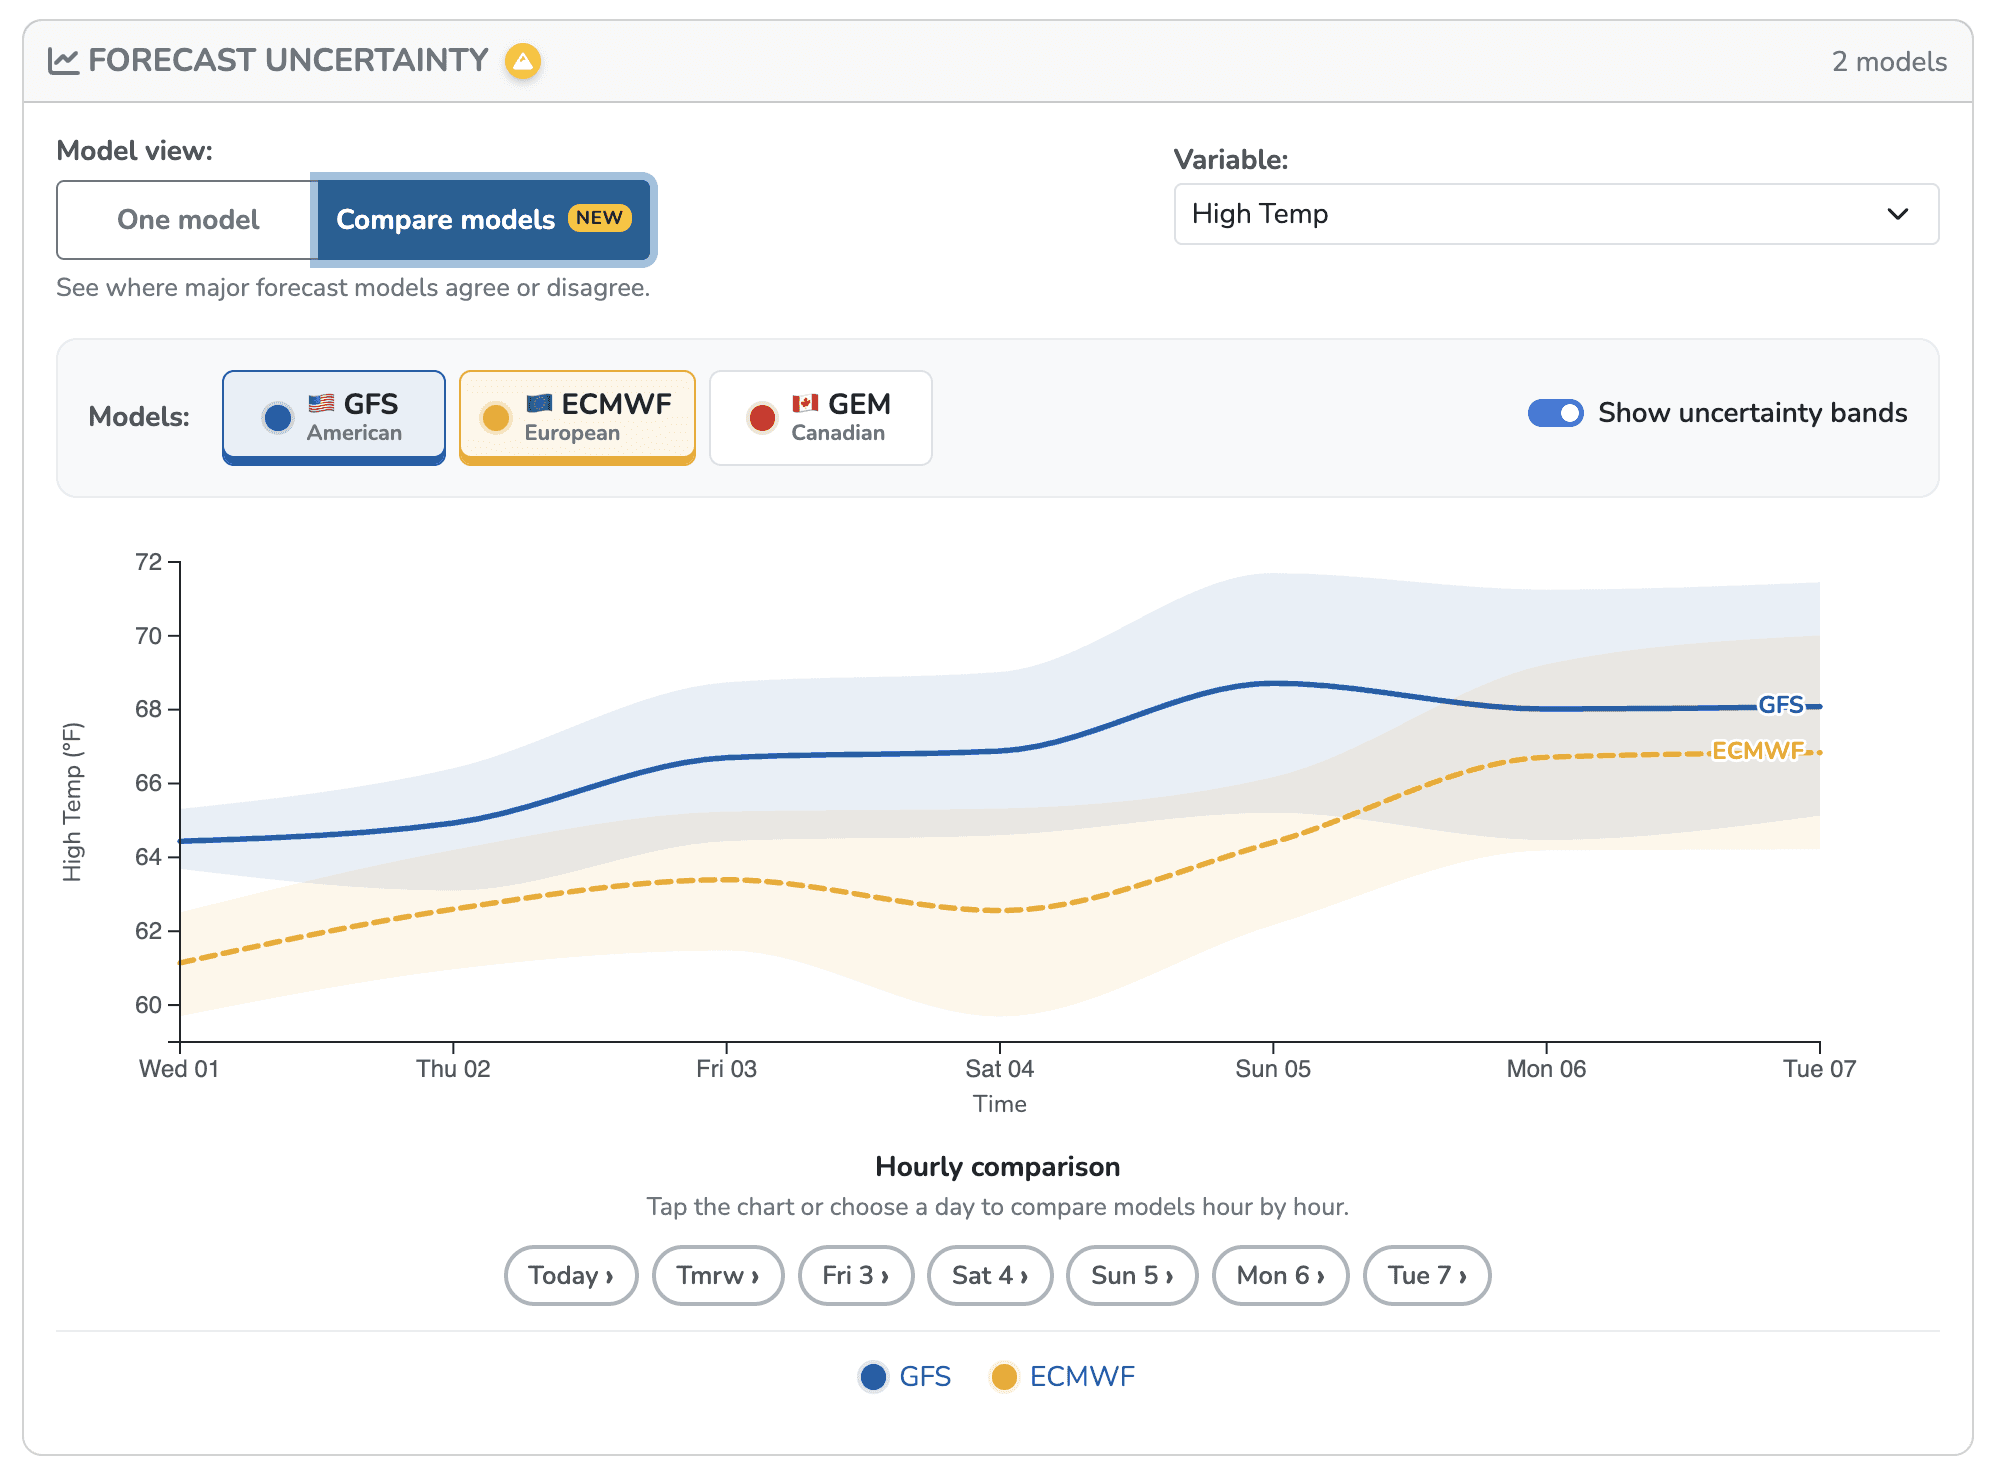This screenshot has height=1472, width=1992.
Task: Switch to One model view
Action: [188, 220]
